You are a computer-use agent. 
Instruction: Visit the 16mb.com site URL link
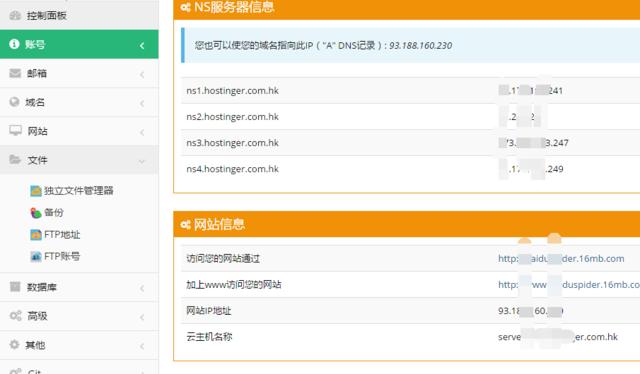561,258
